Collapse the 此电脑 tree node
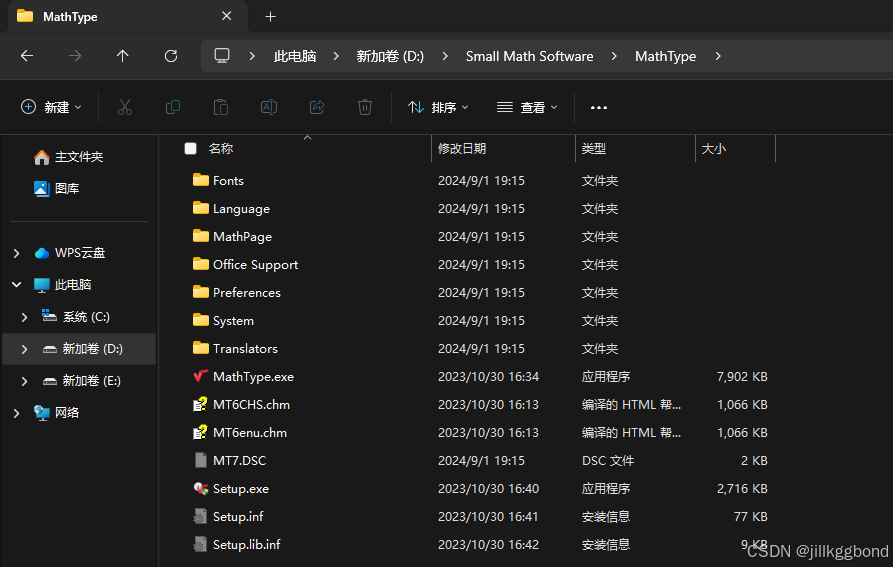This screenshot has width=893, height=567. coord(17,284)
